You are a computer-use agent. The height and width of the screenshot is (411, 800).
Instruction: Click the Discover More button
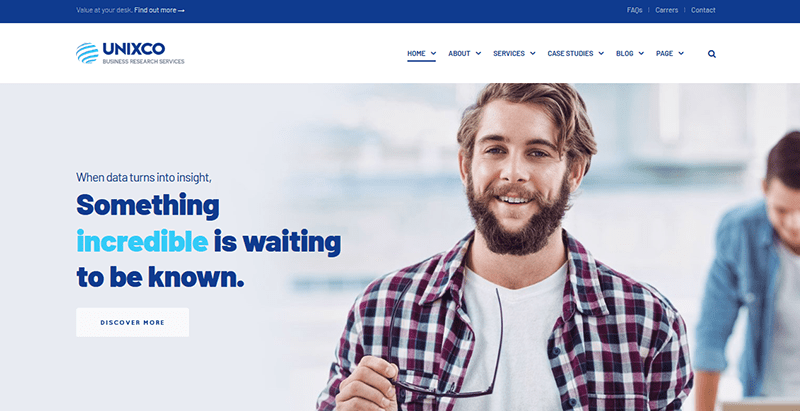click(x=133, y=322)
